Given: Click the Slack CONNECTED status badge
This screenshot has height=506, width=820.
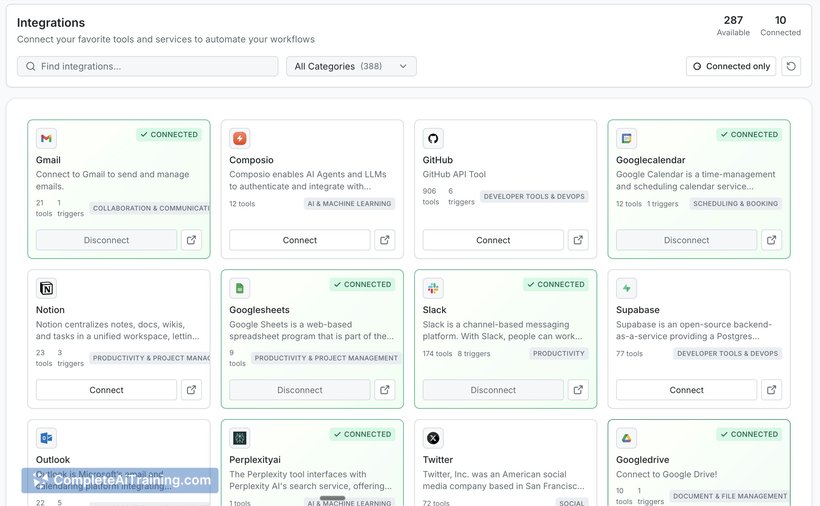Looking at the screenshot, I should (x=556, y=284).
